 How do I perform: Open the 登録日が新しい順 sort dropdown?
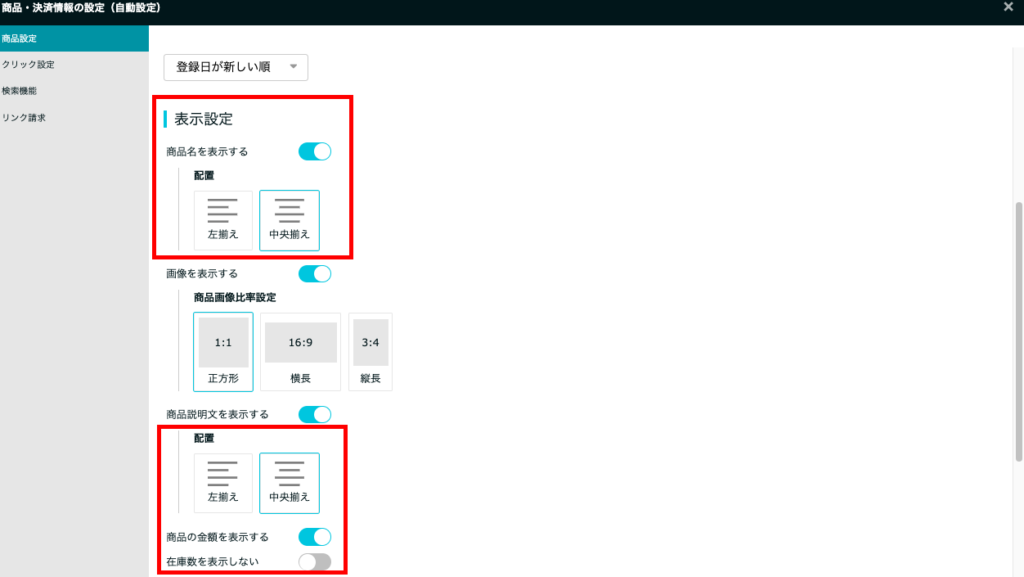click(x=235, y=67)
